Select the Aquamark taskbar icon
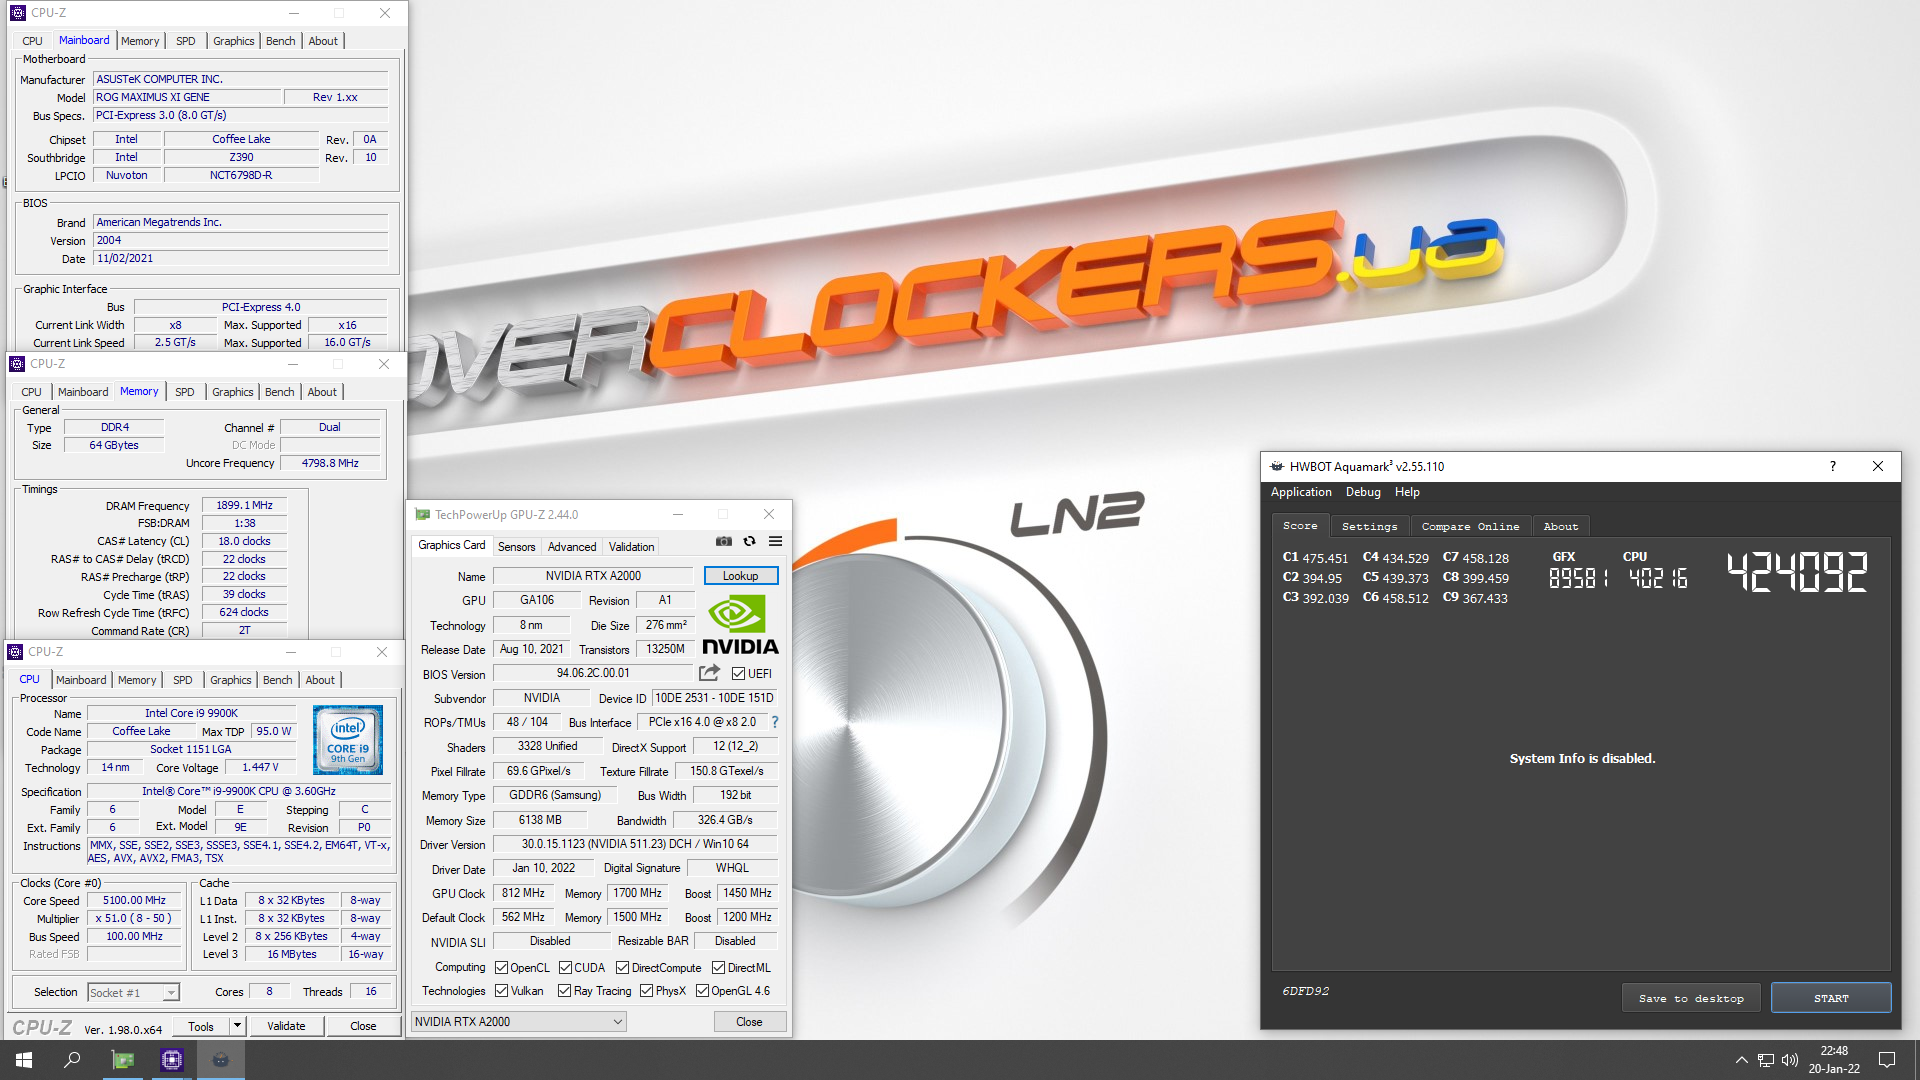 (x=221, y=1060)
